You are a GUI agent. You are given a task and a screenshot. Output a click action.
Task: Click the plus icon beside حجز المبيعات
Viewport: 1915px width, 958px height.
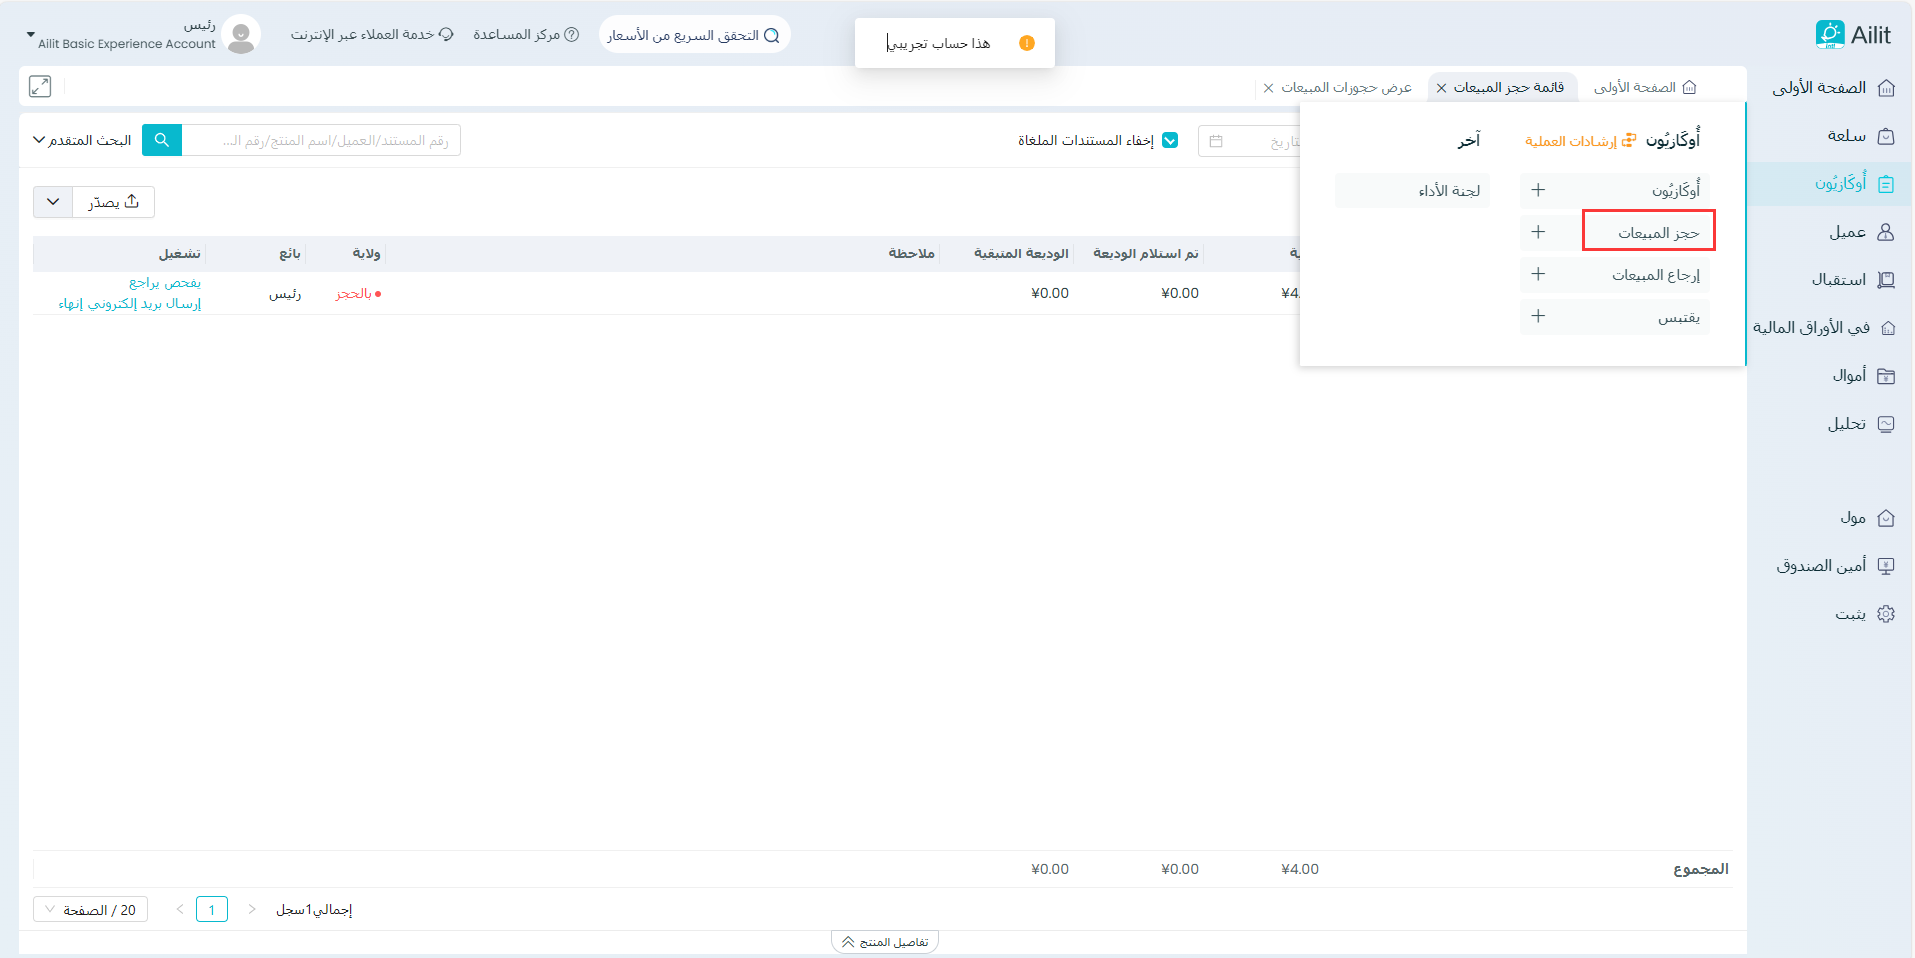point(1538,232)
